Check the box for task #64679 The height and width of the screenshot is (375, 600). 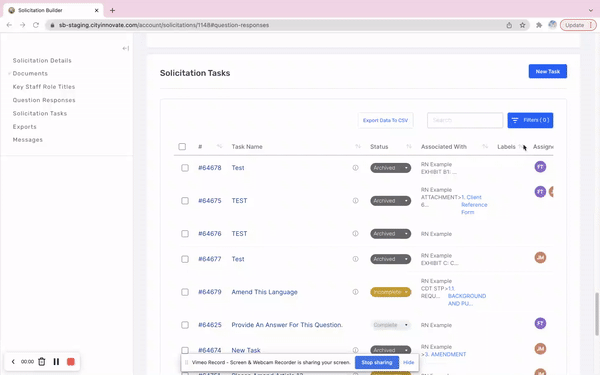pos(185,292)
